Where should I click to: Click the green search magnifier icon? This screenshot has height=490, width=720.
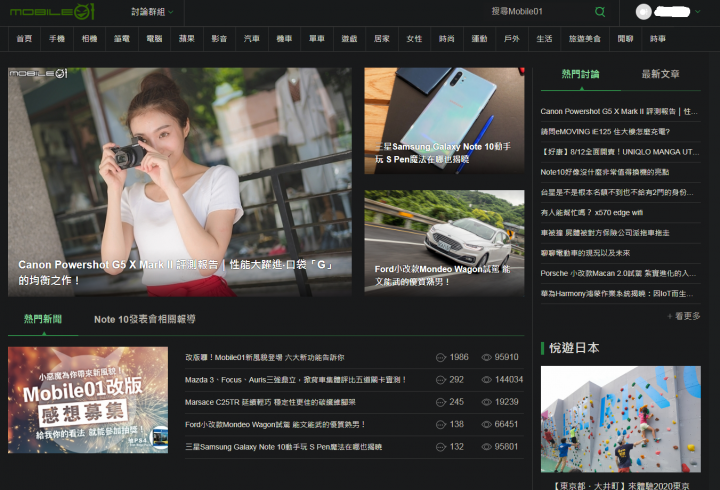(600, 11)
